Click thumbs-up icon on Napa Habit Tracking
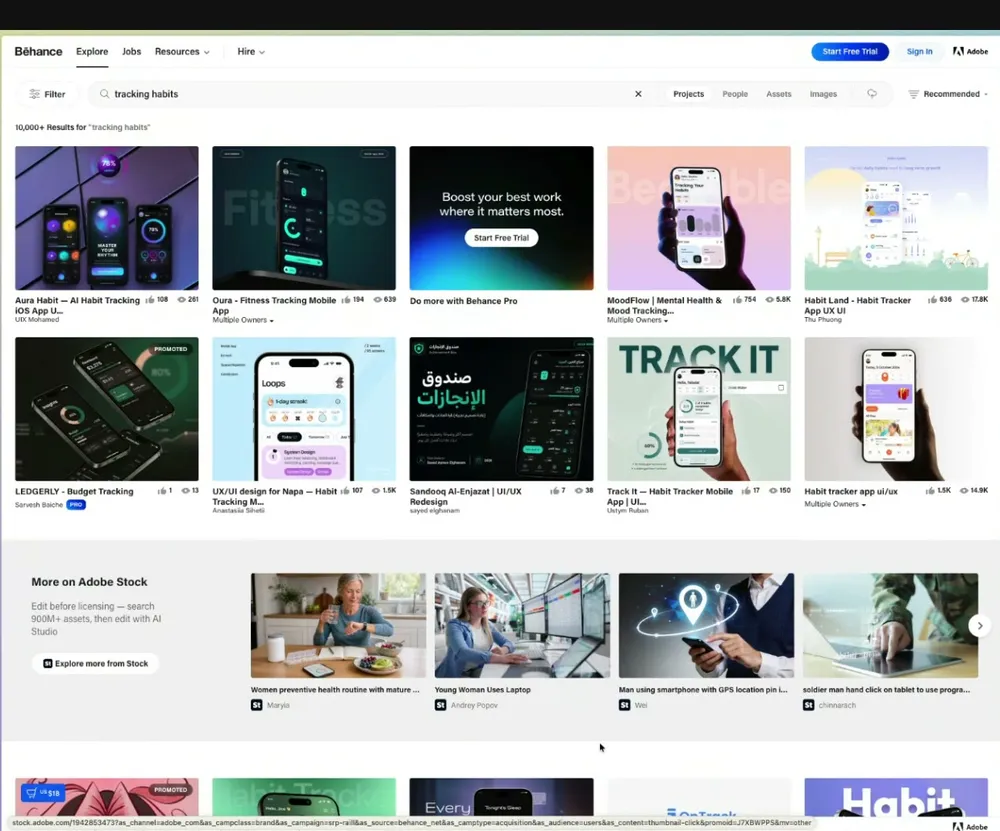This screenshot has width=1000, height=831. tap(345, 491)
